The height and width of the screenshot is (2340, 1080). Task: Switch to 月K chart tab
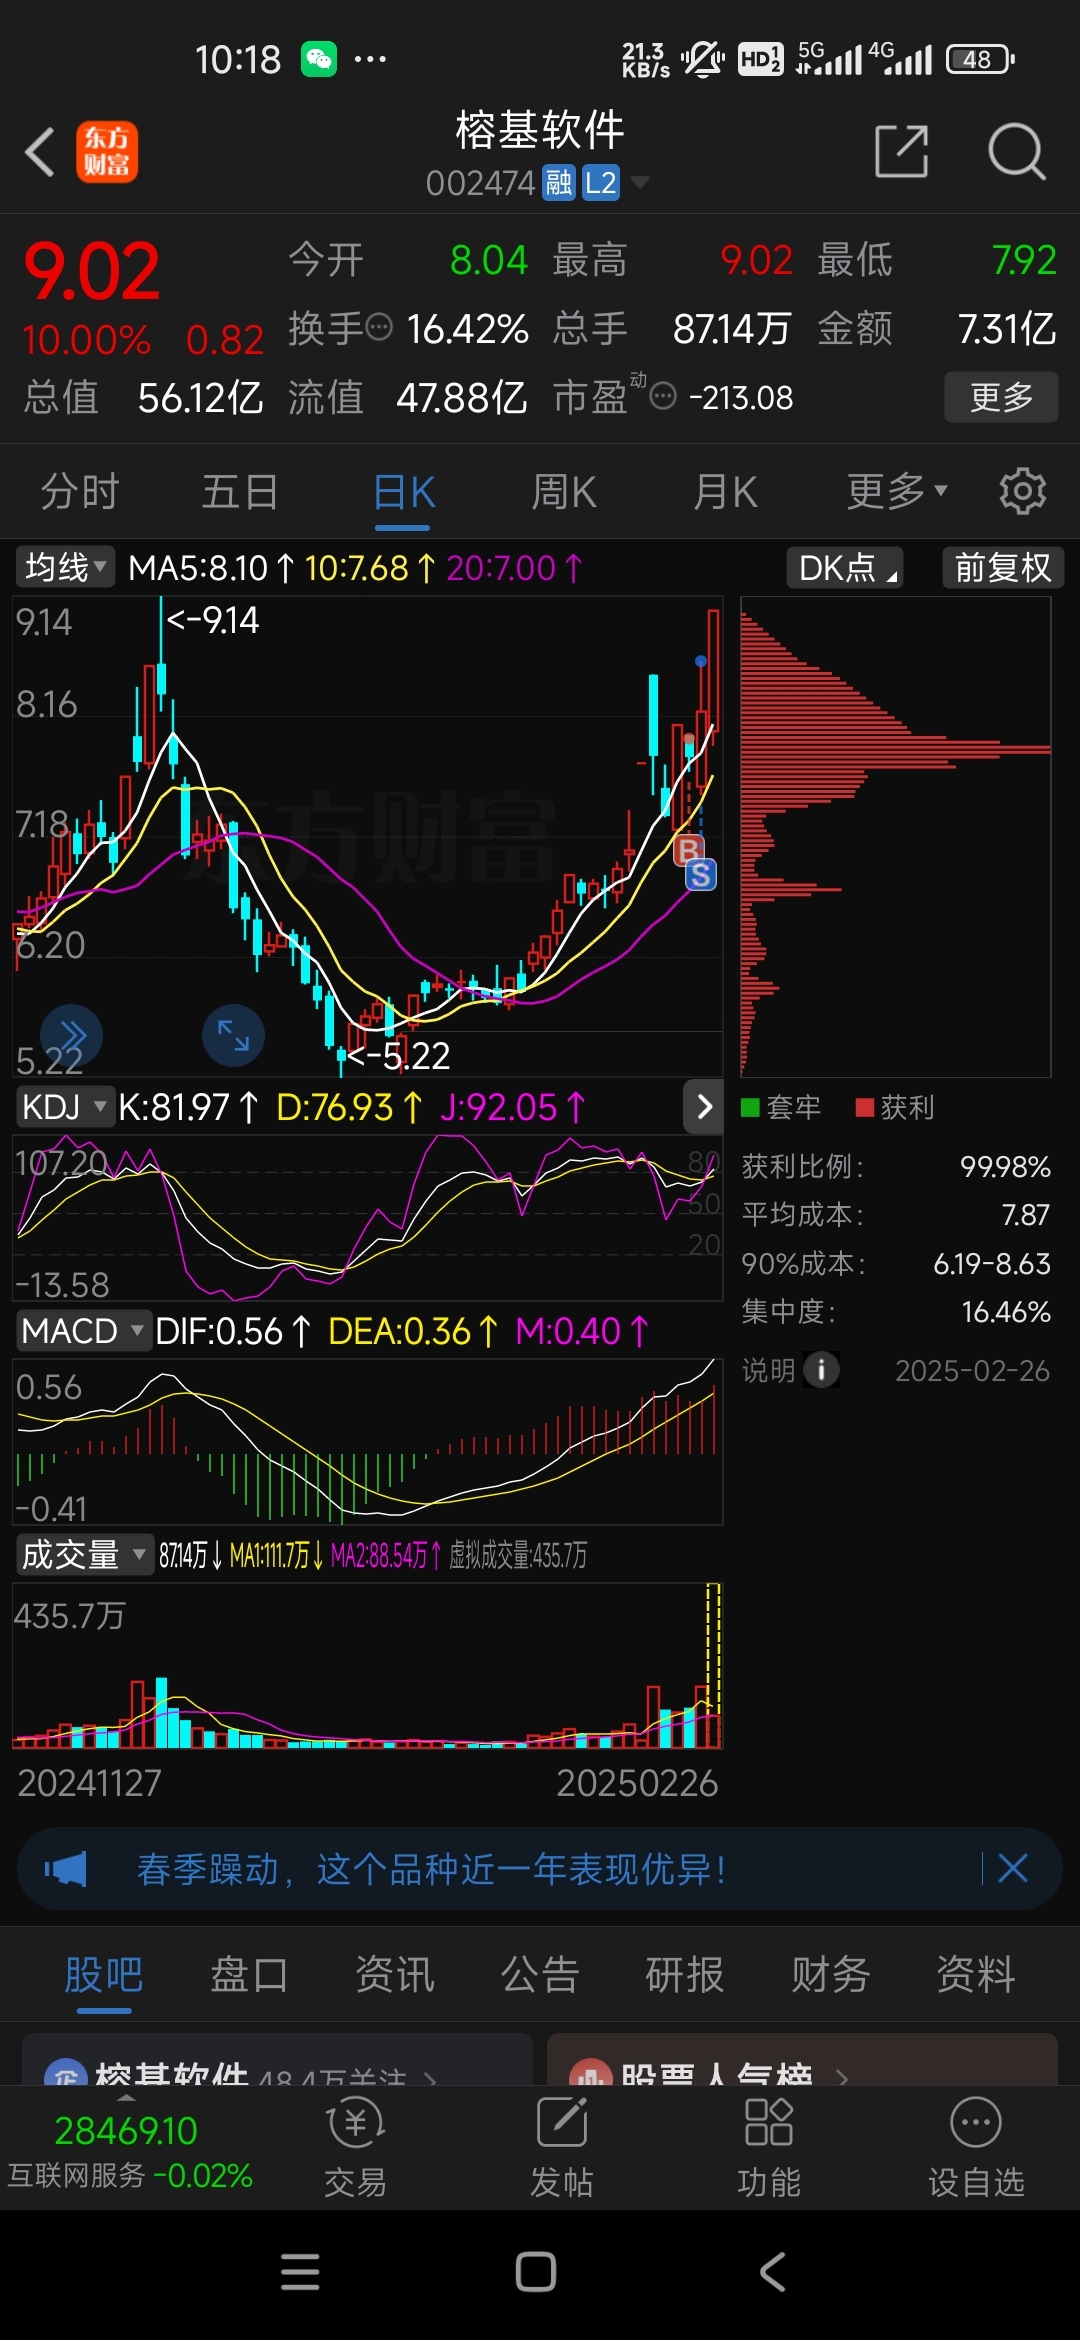click(725, 492)
